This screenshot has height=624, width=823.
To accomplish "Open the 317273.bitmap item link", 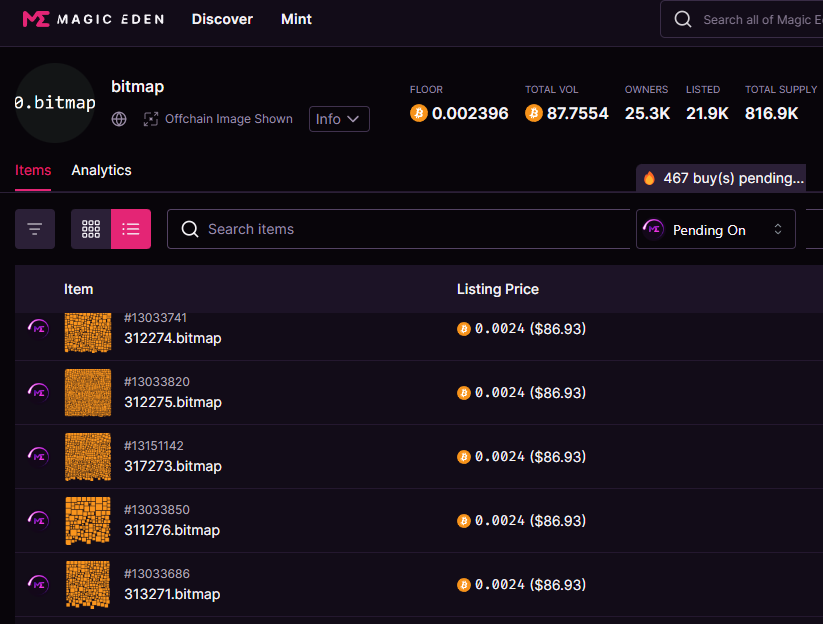I will point(173,467).
